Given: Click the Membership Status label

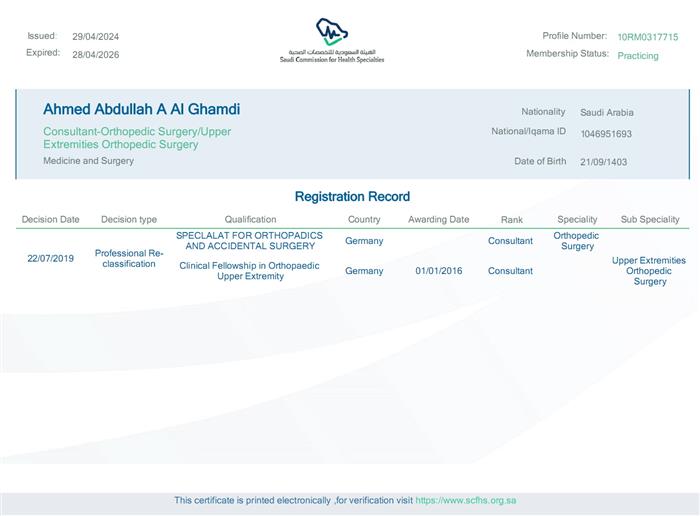Looking at the screenshot, I should pyautogui.click(x=567, y=54).
